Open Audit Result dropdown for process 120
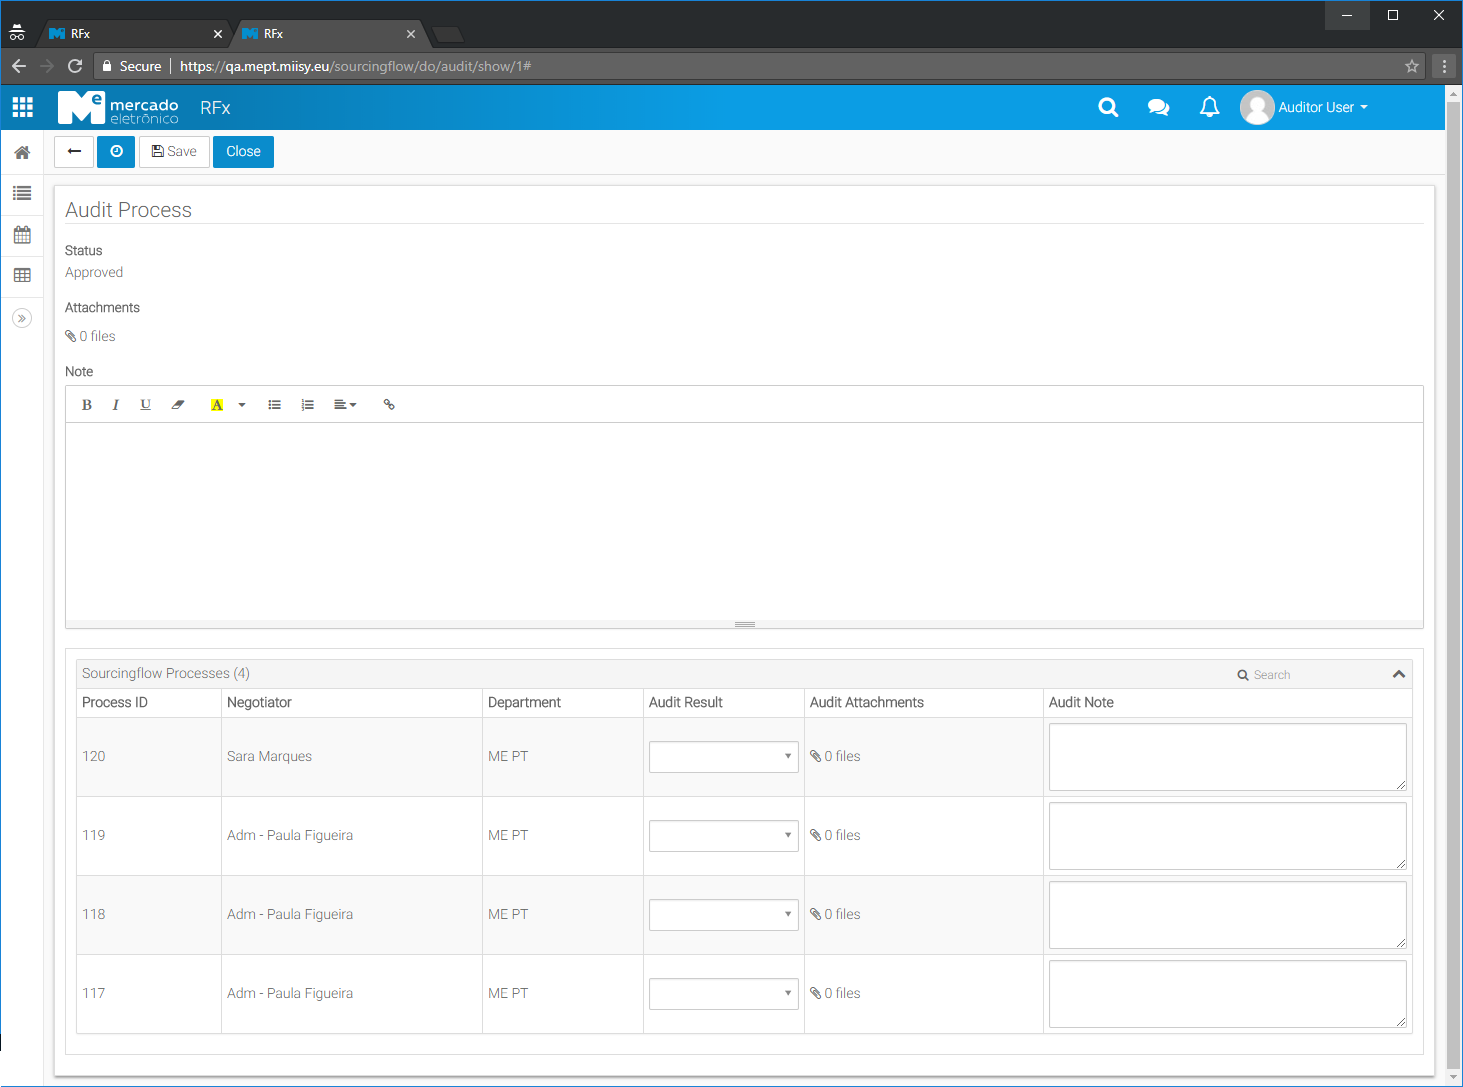1463x1087 pixels. (723, 757)
